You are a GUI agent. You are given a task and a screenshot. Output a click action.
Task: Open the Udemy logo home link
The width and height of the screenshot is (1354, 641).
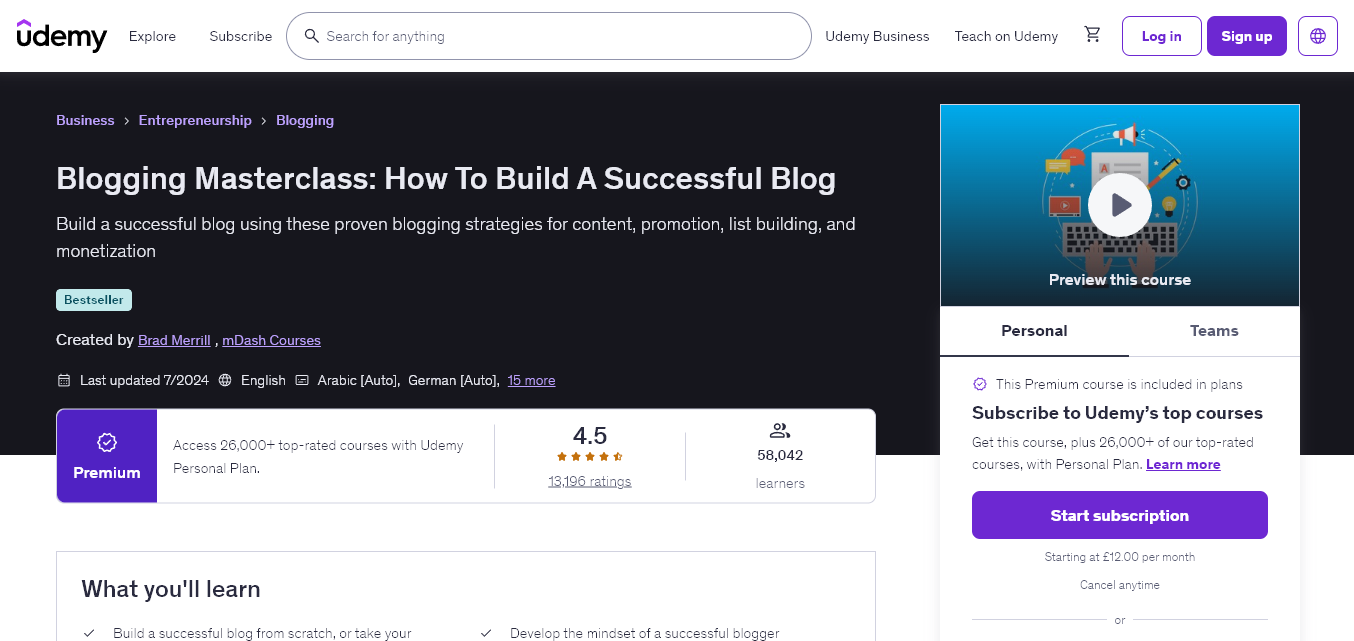tap(62, 36)
